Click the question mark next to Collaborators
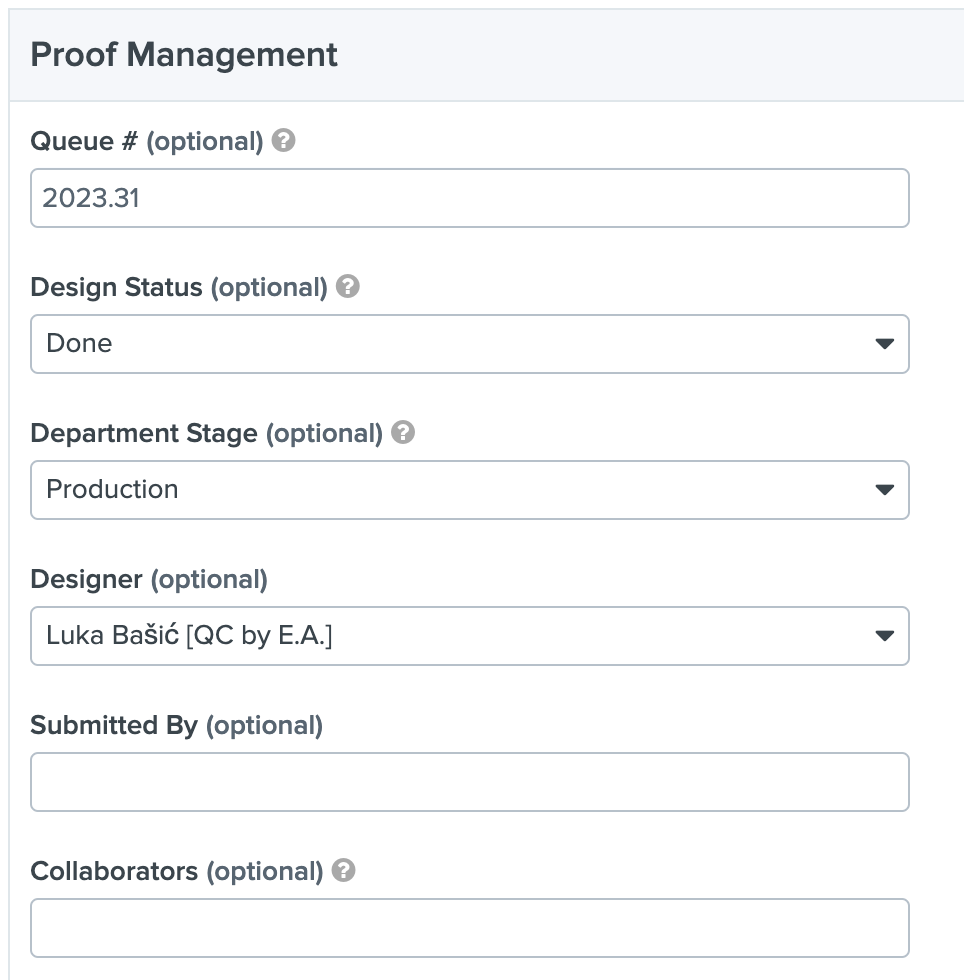Screen dimensions: 964x980 (344, 871)
